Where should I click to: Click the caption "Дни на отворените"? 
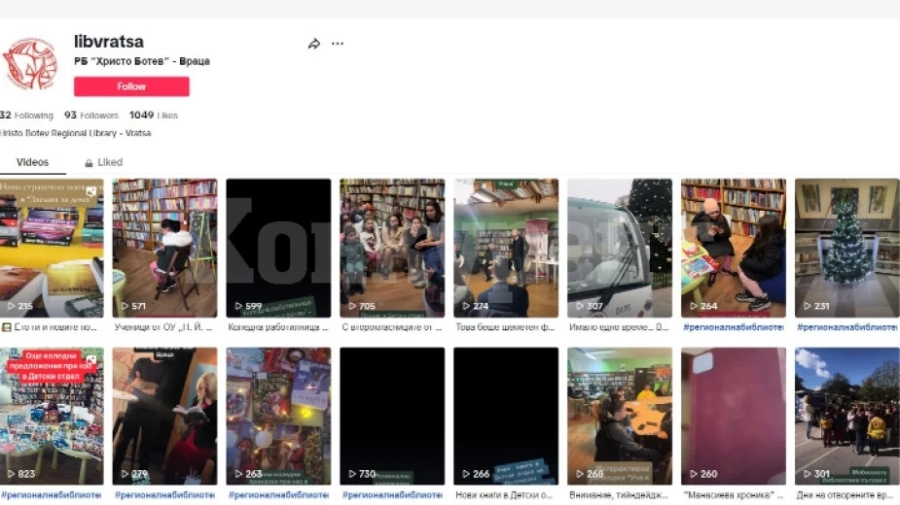coord(847,495)
